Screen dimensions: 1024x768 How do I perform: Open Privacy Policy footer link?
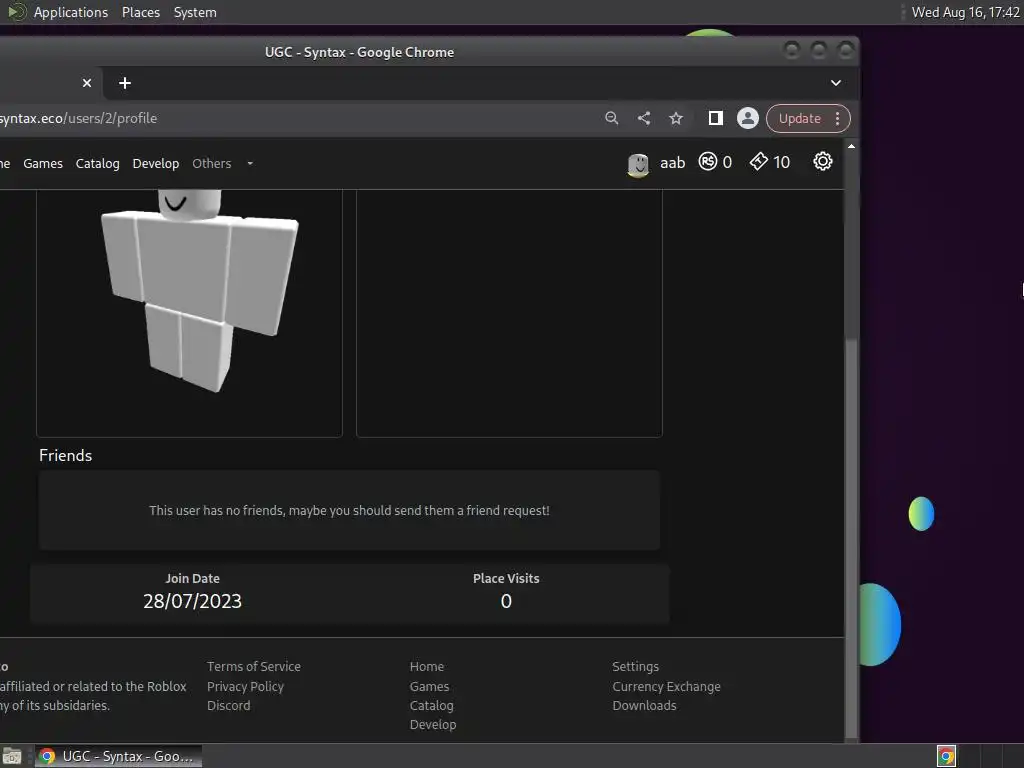(245, 686)
